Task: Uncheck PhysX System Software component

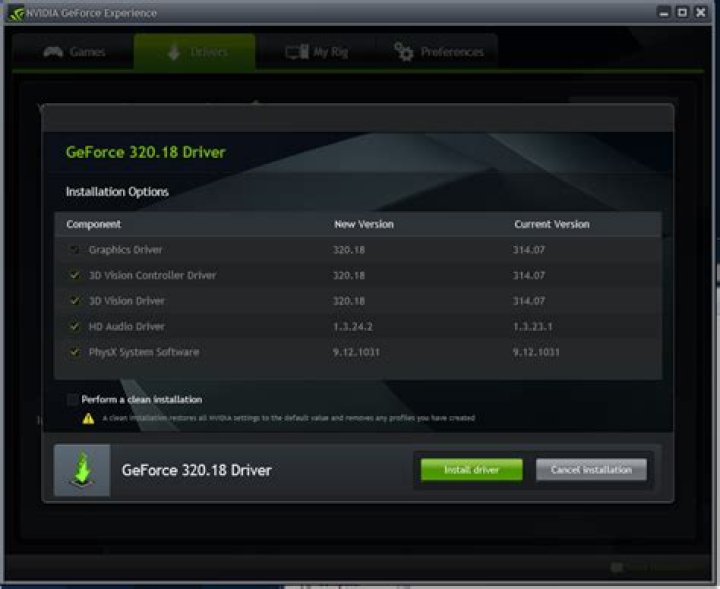Action: tap(74, 352)
